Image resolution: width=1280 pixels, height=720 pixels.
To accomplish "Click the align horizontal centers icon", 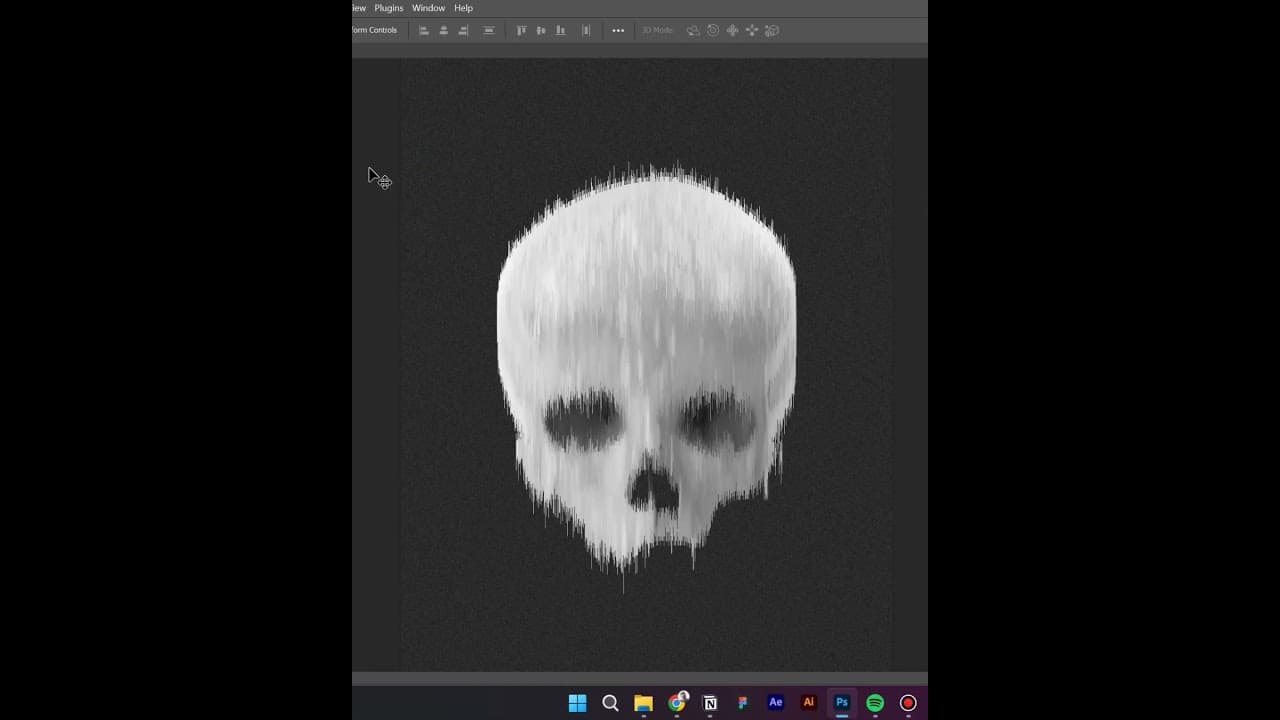I will [x=443, y=30].
